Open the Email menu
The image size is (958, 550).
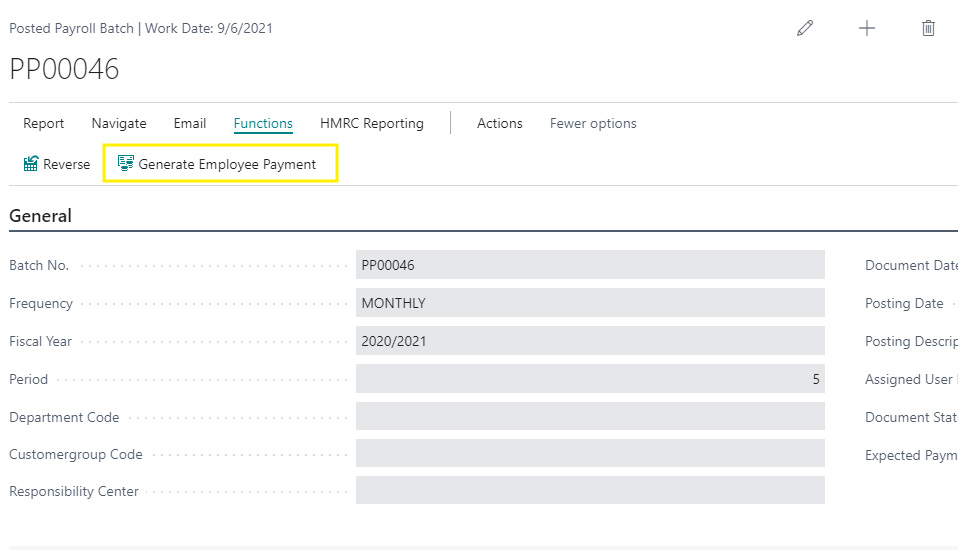click(x=189, y=123)
